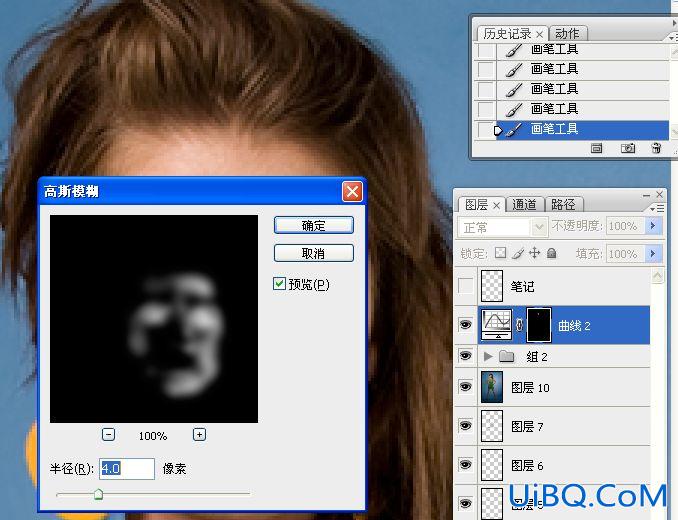Click the 曲线 2 curves adjustment thumbnail

tap(496, 325)
